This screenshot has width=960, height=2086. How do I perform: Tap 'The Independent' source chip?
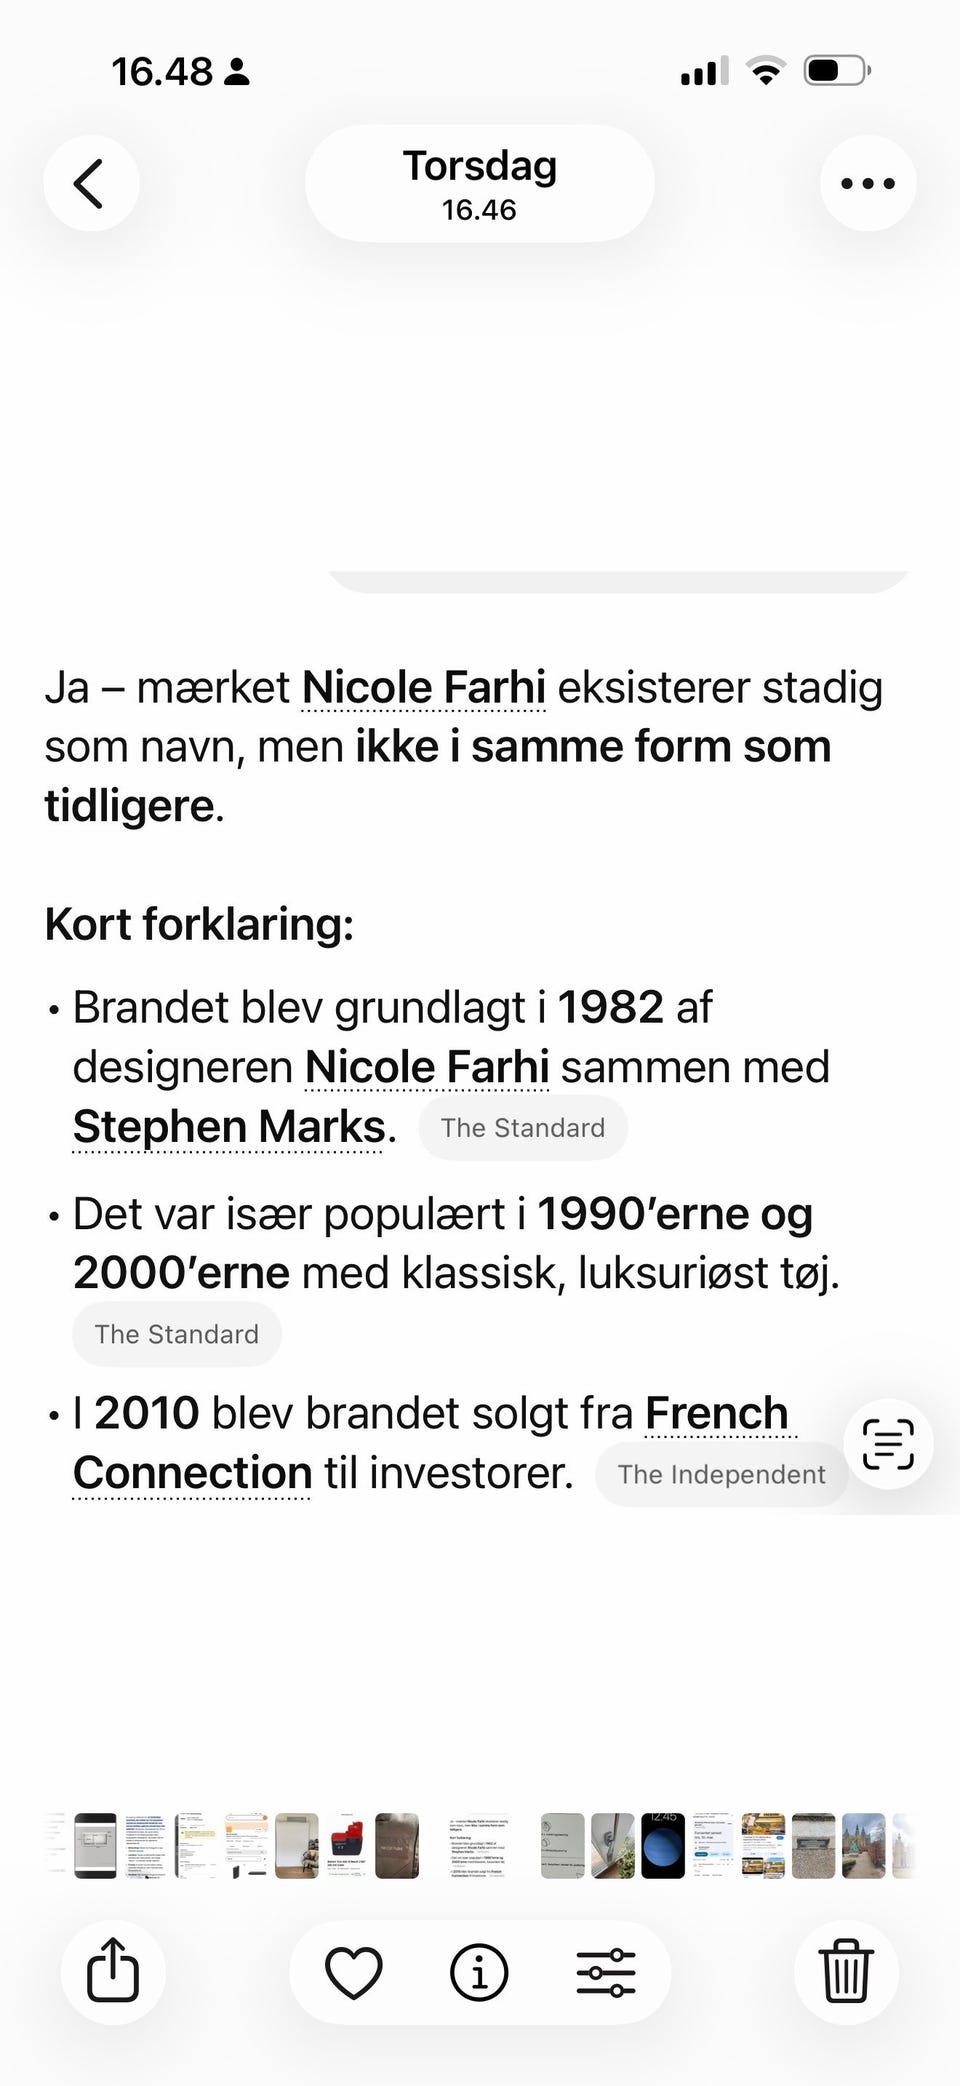tap(721, 1474)
